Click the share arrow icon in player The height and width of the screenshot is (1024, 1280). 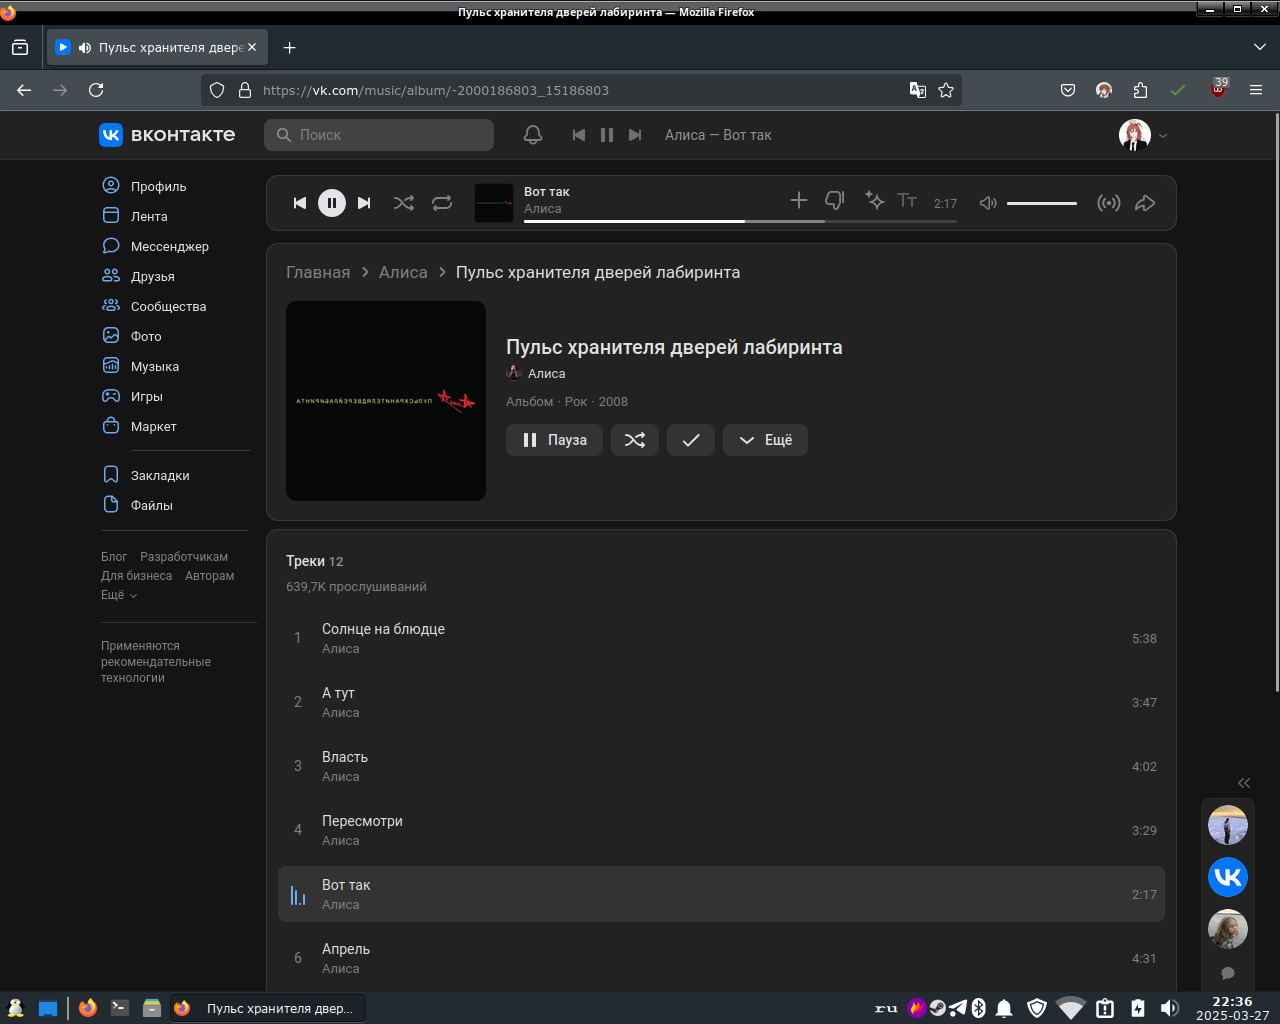[x=1145, y=203]
